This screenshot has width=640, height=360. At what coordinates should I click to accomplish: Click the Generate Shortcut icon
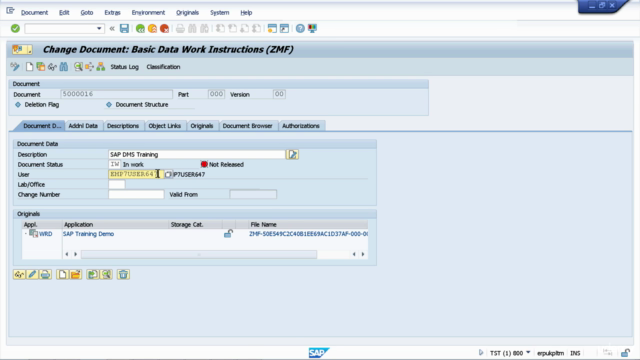coord(284,28)
